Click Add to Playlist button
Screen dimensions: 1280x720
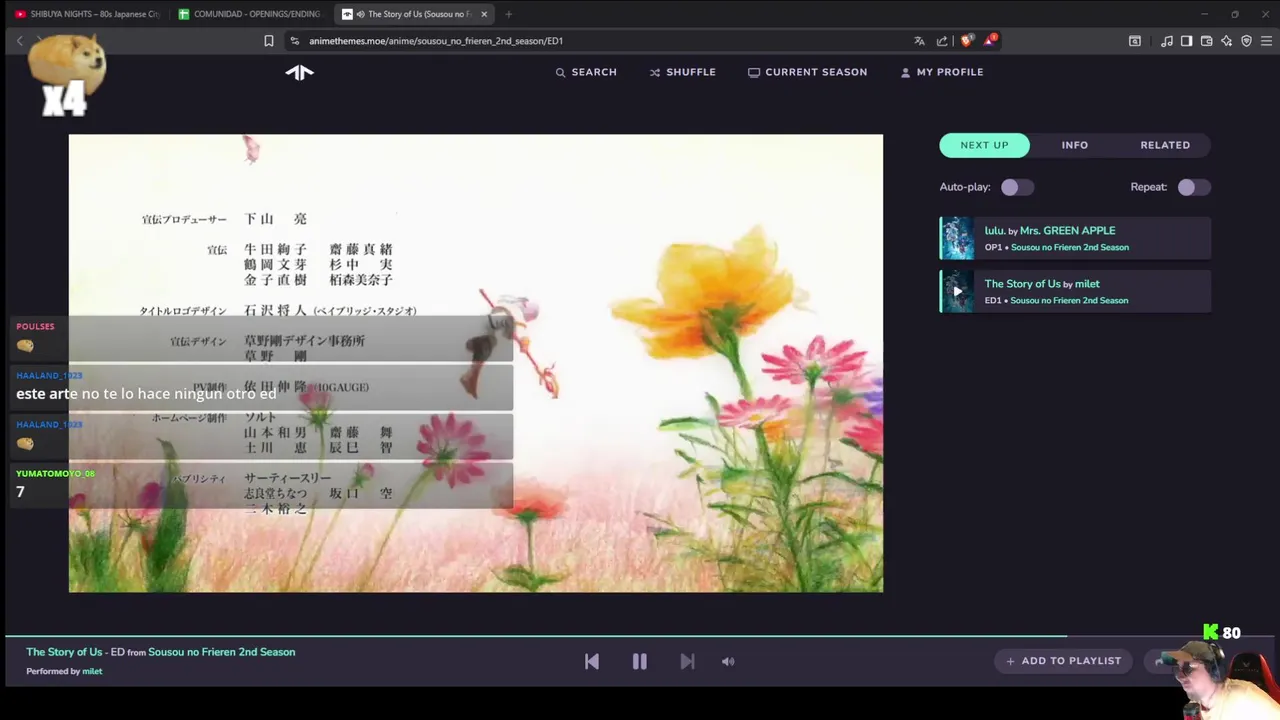click(1063, 661)
